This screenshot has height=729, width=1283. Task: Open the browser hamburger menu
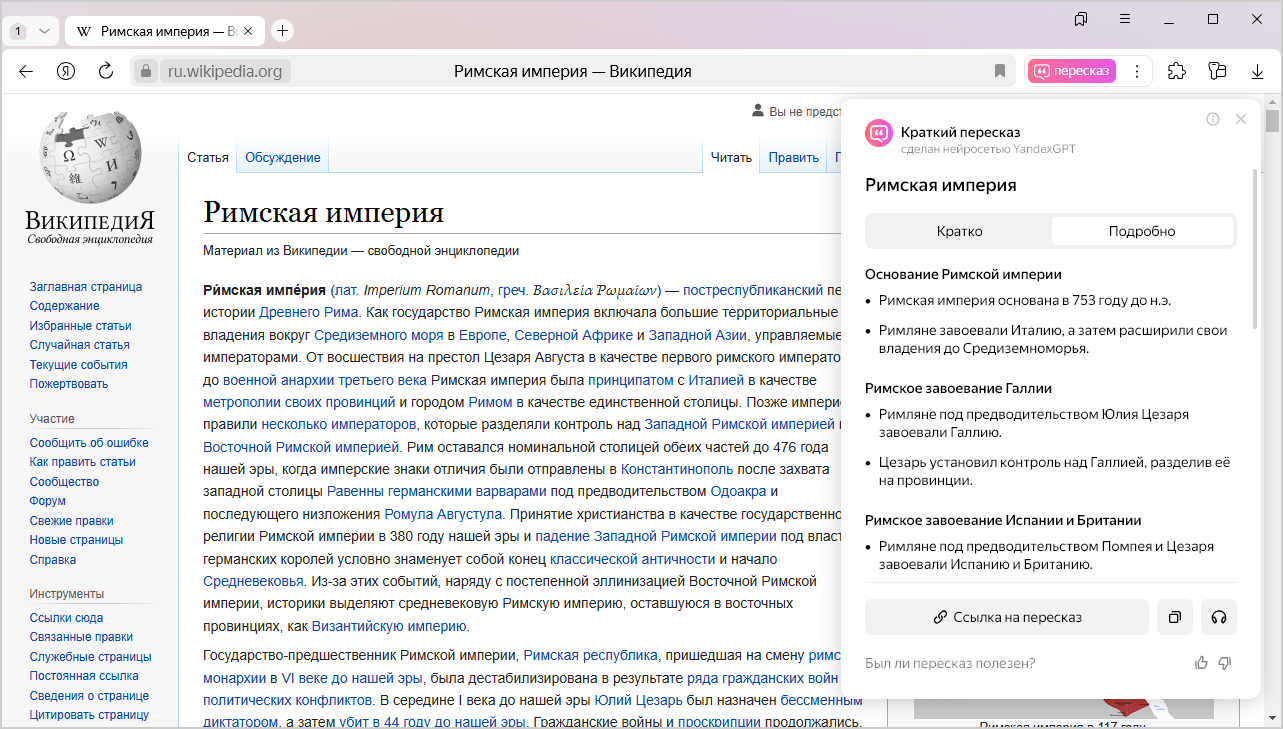(1125, 19)
